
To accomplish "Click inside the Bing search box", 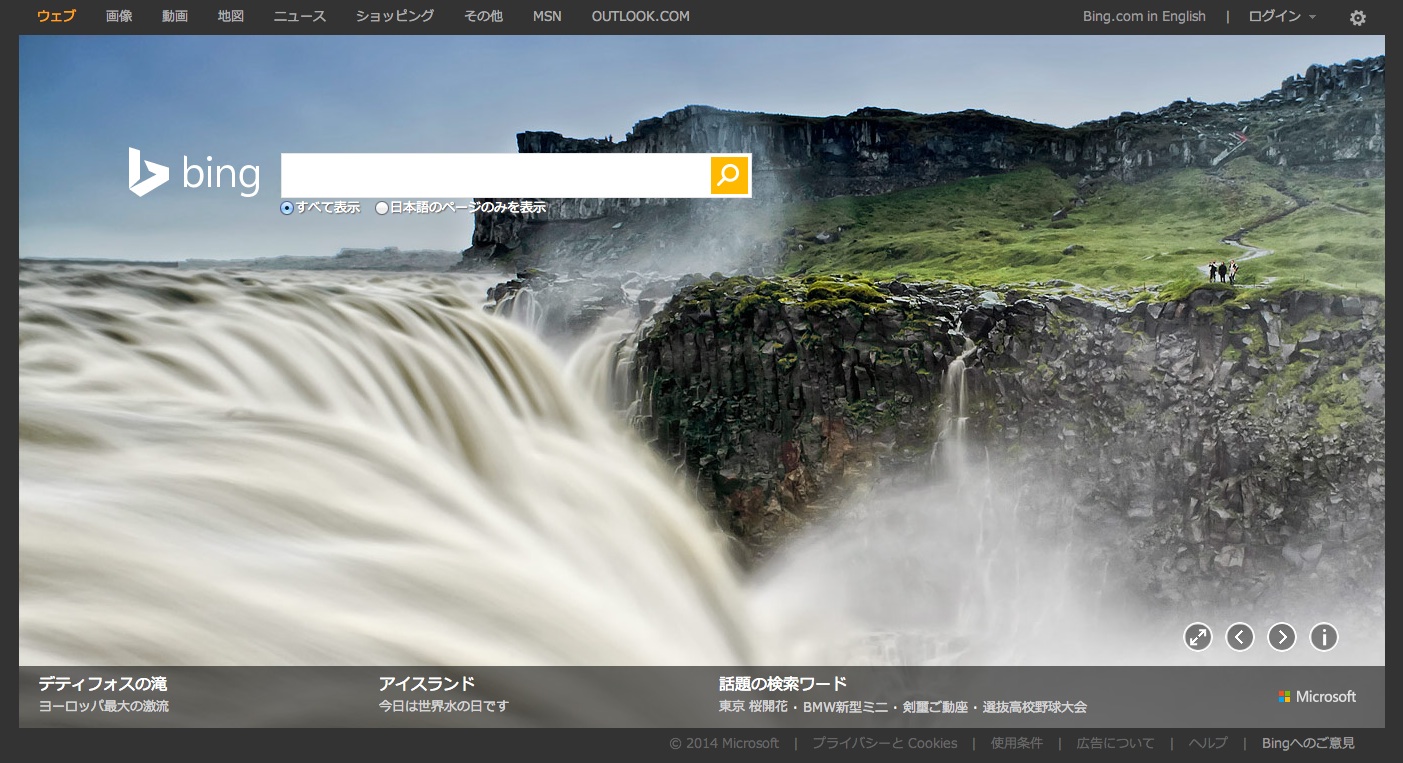I will click(495, 176).
